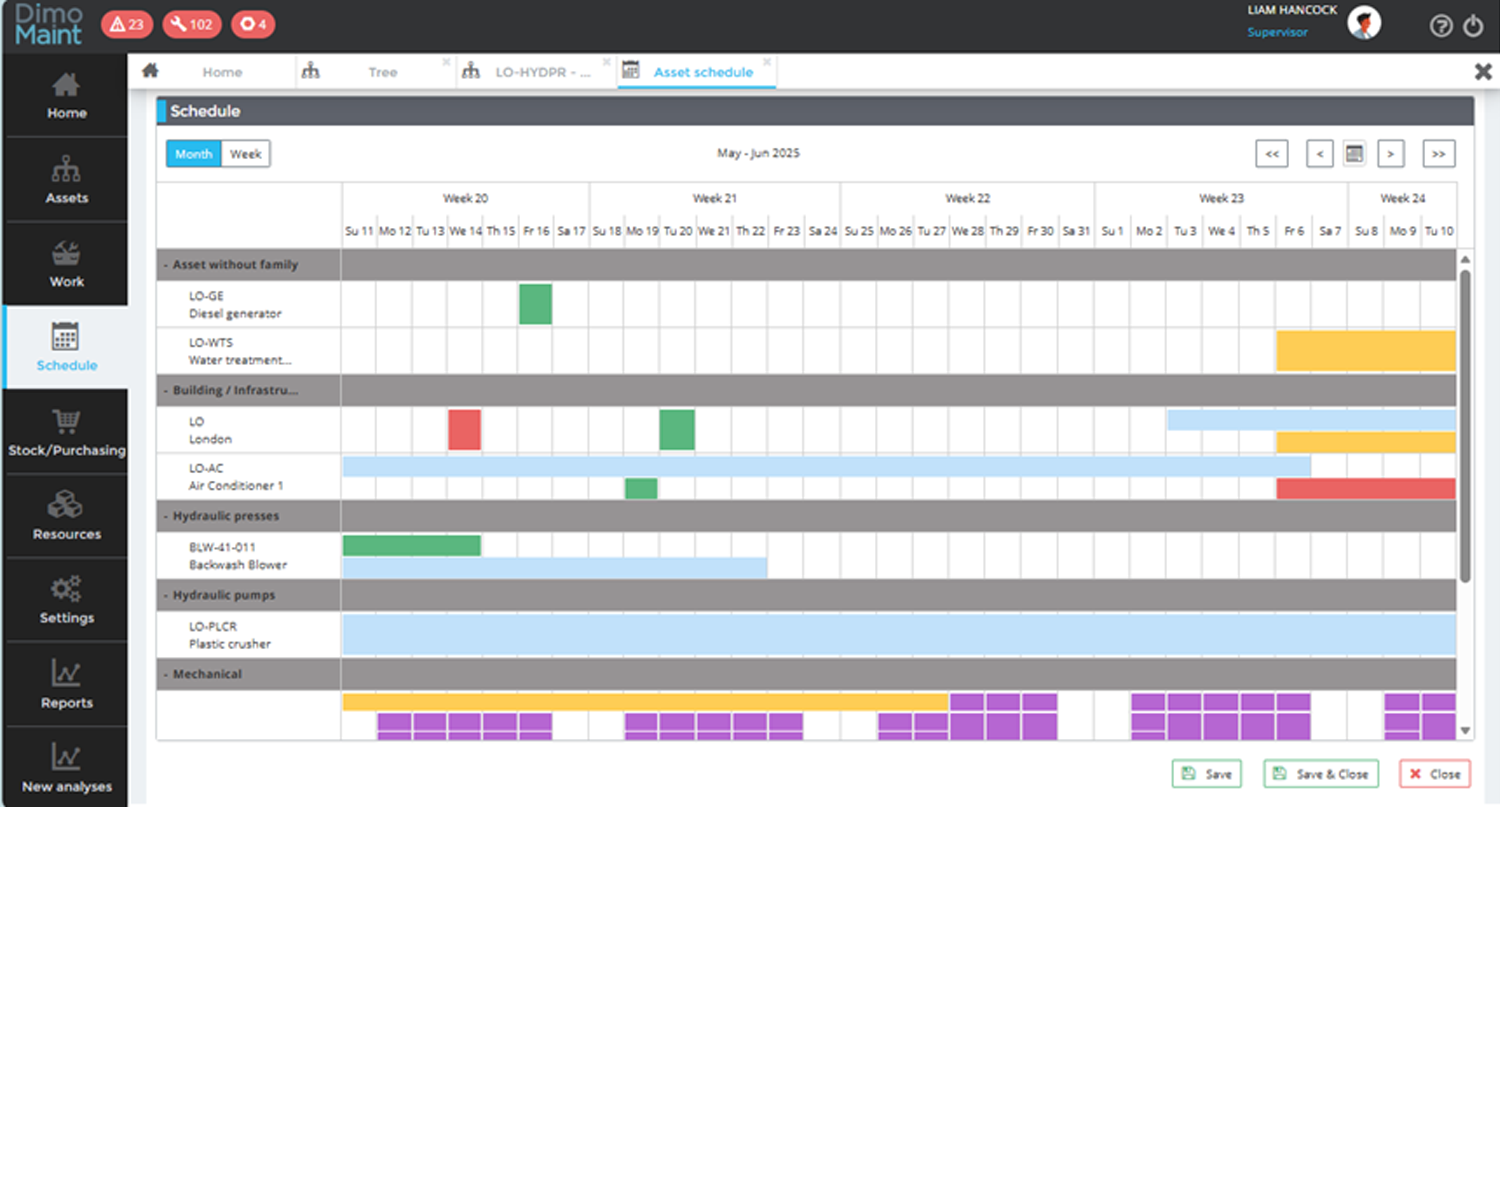
Task: Open the Resources section in the sidebar
Action: (65, 516)
